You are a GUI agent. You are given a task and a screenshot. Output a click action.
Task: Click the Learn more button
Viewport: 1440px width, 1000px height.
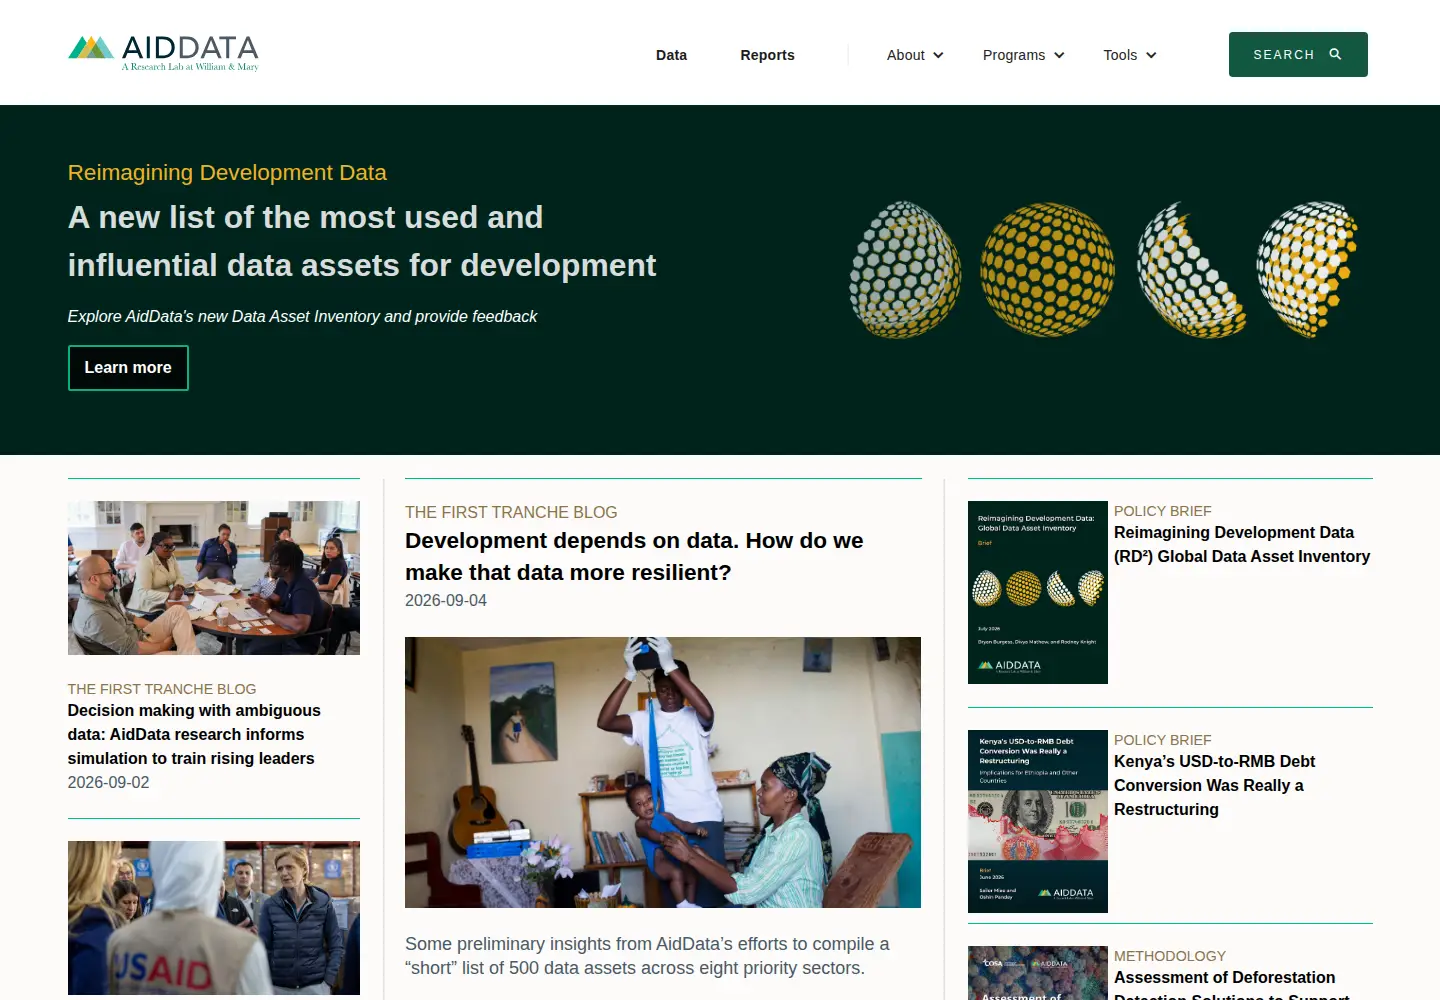(x=128, y=368)
